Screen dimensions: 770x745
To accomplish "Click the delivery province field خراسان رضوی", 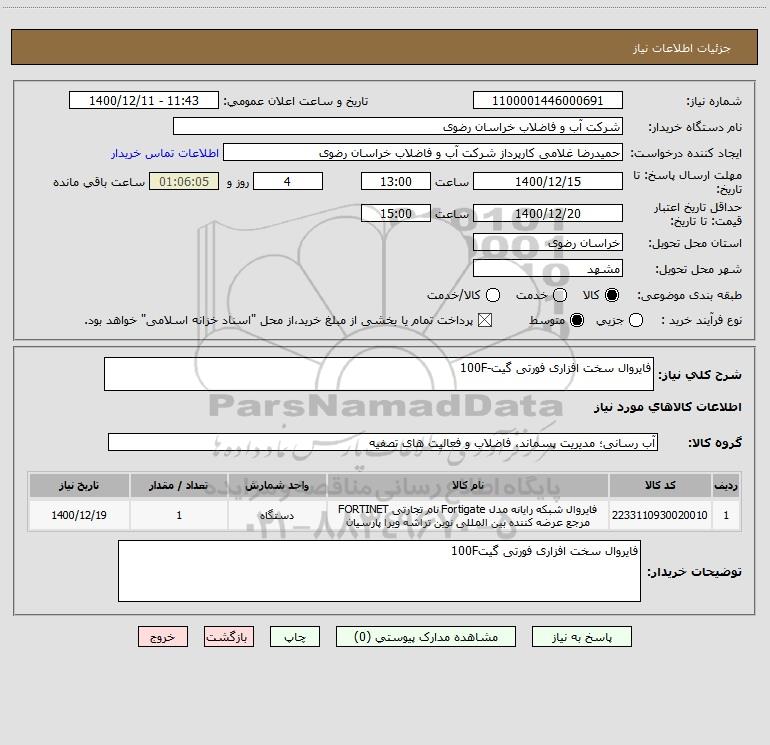I will point(548,242).
